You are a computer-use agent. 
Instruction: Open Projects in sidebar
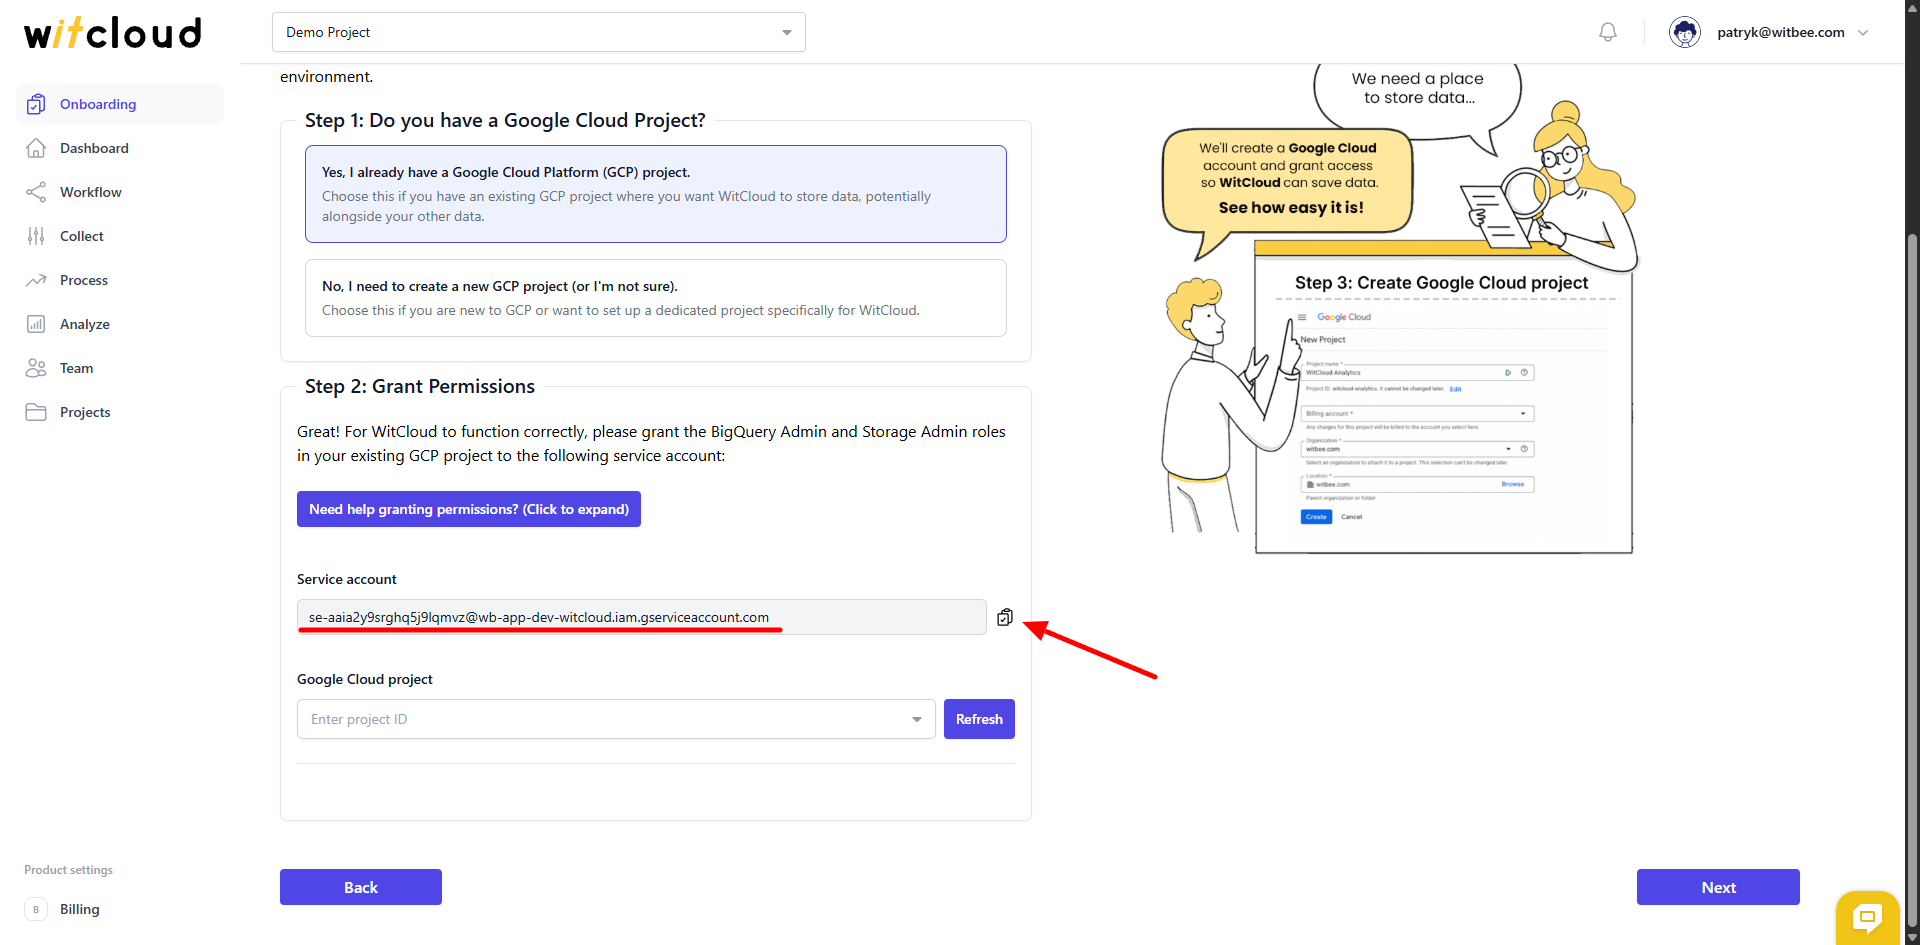120,412
